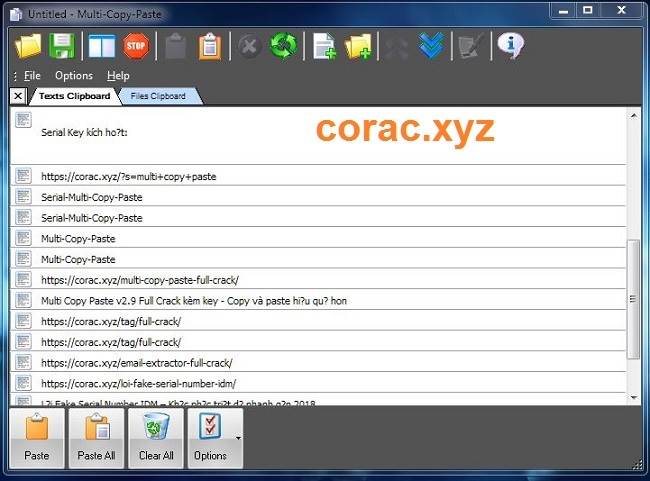Click the open folder toolbar icon
Screen dimensions: 650x481
28,46
